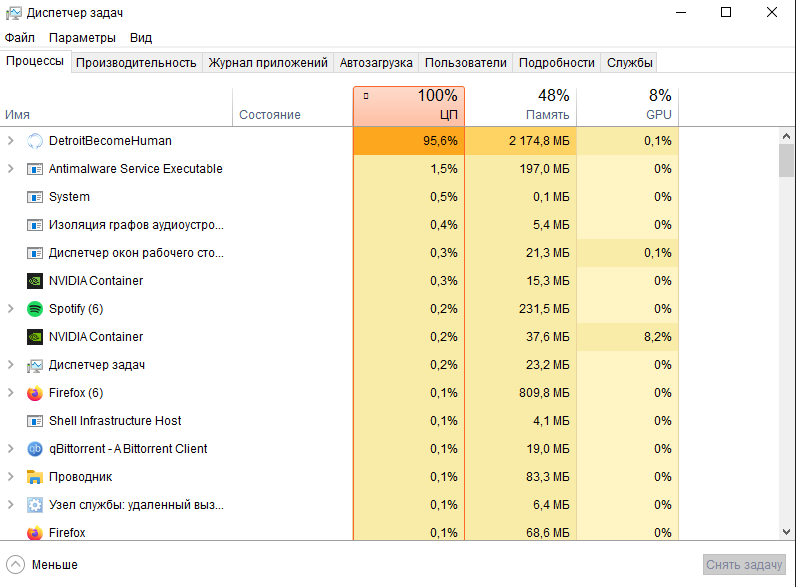Click the 83,3 МБ memory value

click(548, 477)
